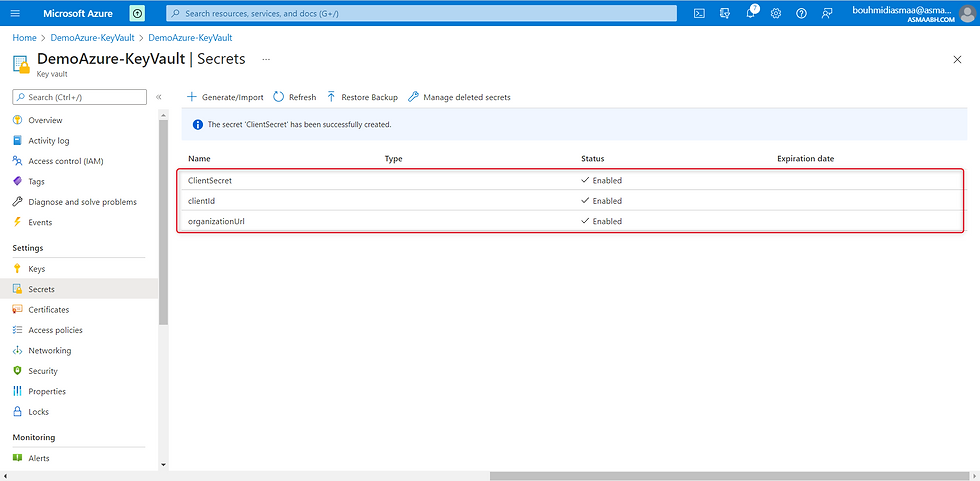Viewport: 980px width, 481px height.
Task: Click the sidebar scroll-down arrow
Action: click(x=164, y=464)
